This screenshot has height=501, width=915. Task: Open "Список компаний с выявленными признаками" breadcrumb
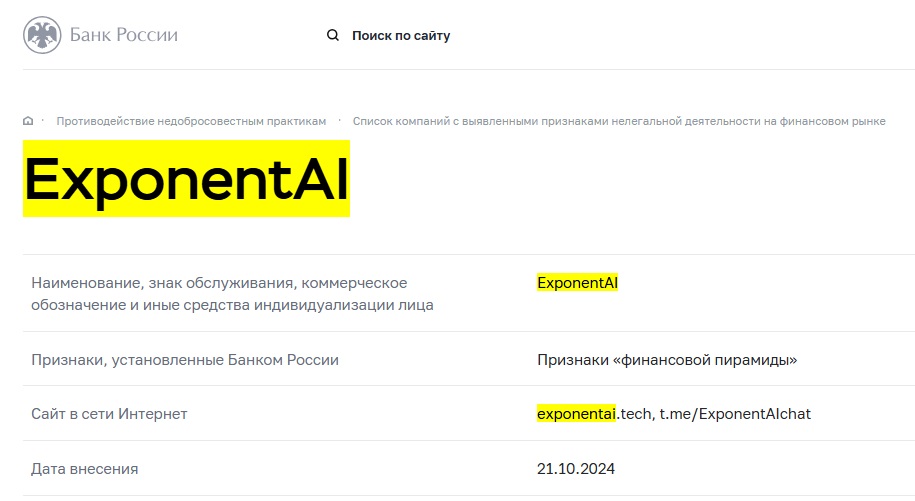coord(618,121)
